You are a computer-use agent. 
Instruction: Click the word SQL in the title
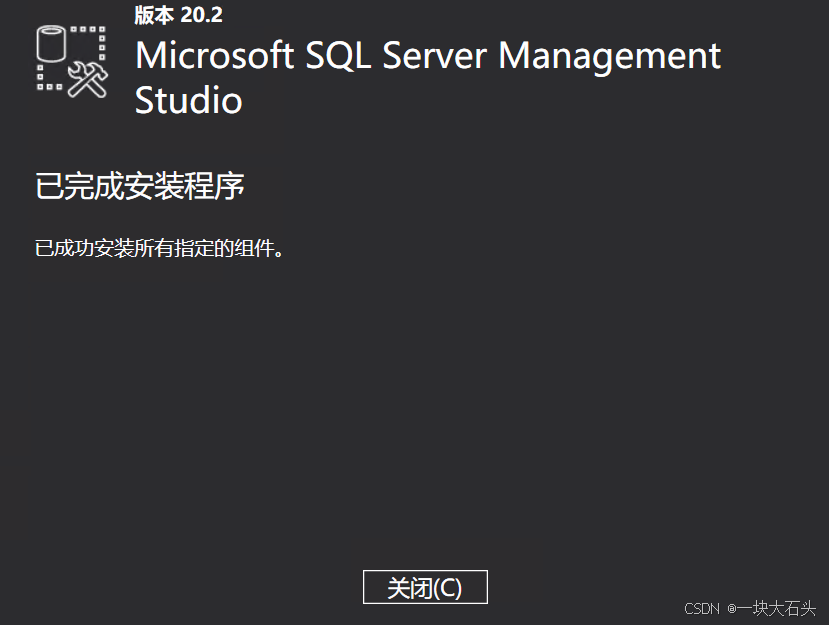point(338,56)
